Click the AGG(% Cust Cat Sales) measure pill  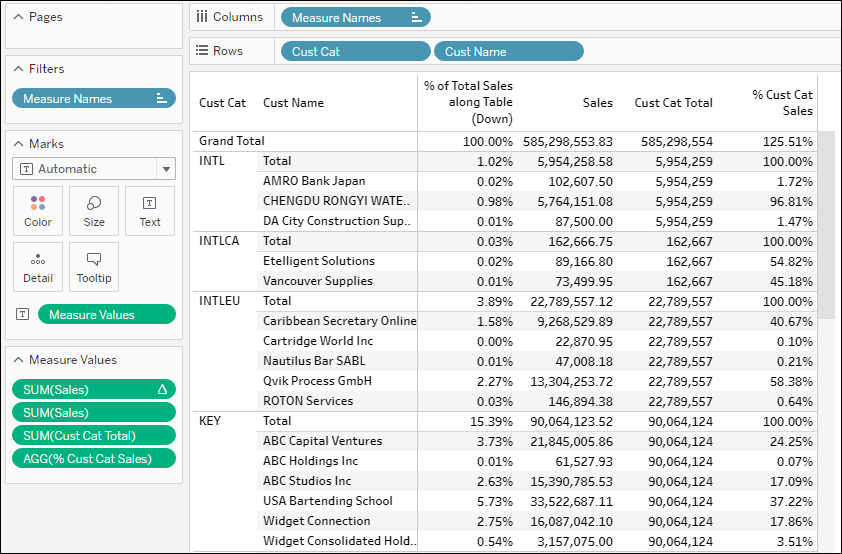click(x=94, y=458)
